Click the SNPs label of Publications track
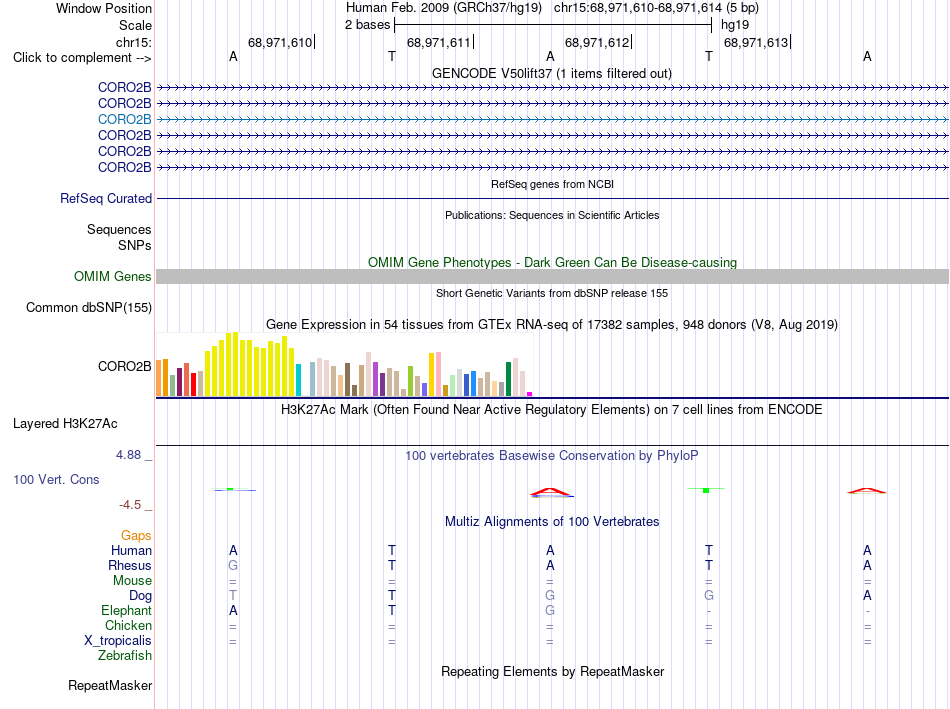The image size is (950, 709). [135, 245]
